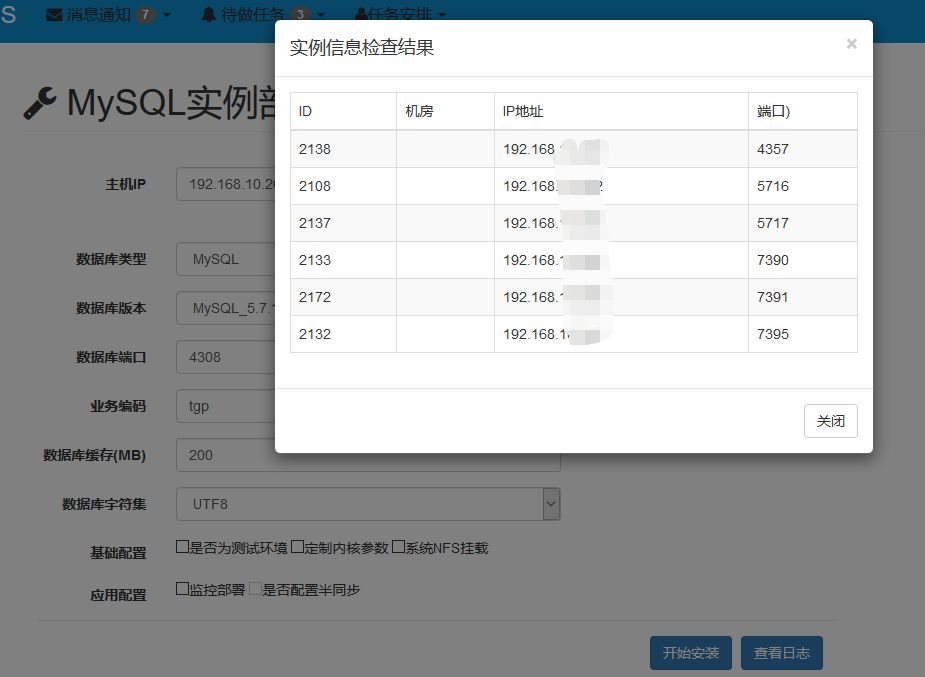Open the 任务安排 menu

(401, 14)
